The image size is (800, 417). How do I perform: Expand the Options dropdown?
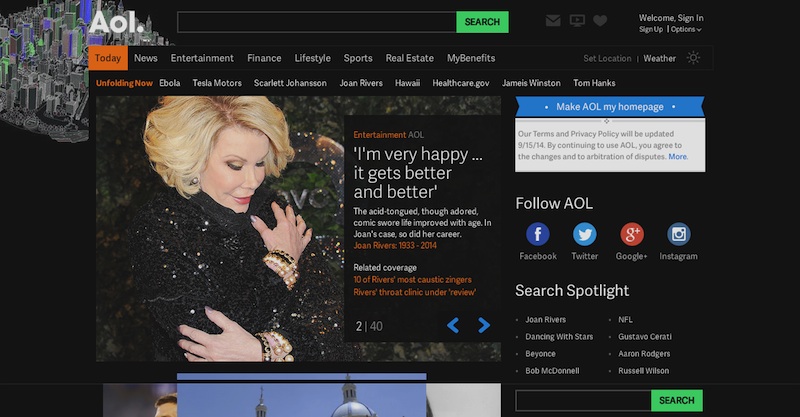click(x=686, y=30)
